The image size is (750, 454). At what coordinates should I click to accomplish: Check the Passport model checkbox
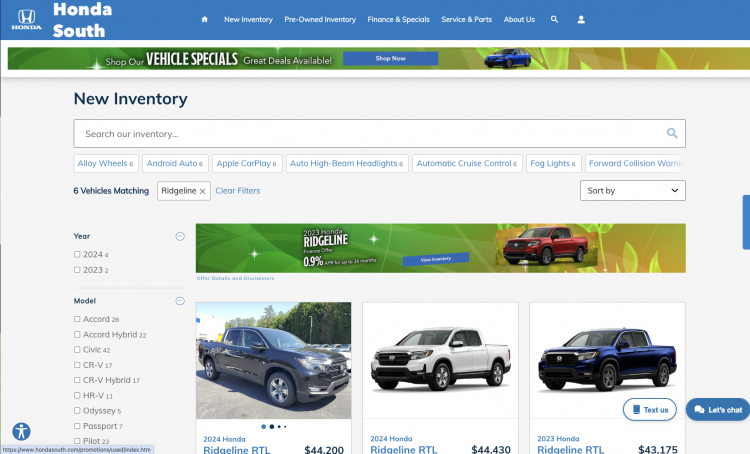(77, 426)
